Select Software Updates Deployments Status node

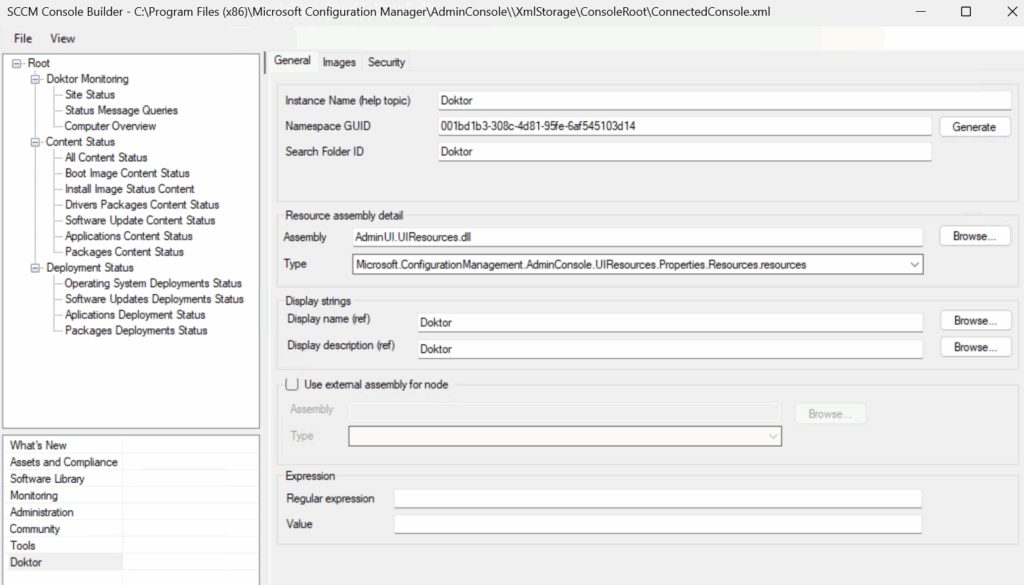tap(154, 299)
